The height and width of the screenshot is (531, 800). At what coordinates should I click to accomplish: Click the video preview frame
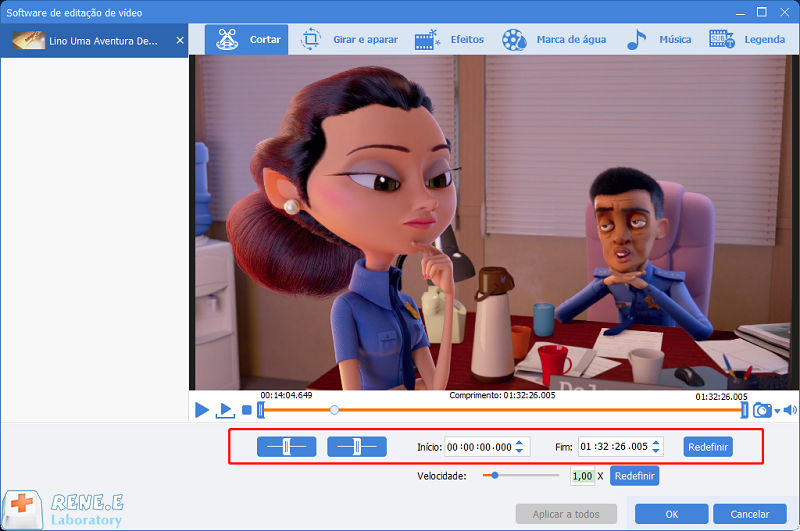point(493,222)
